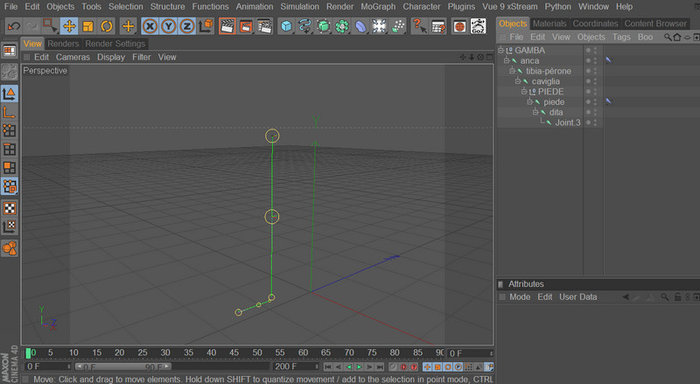Image resolution: width=700 pixels, height=384 pixels.
Task: Collapse the dita joint branch
Action: point(535,112)
